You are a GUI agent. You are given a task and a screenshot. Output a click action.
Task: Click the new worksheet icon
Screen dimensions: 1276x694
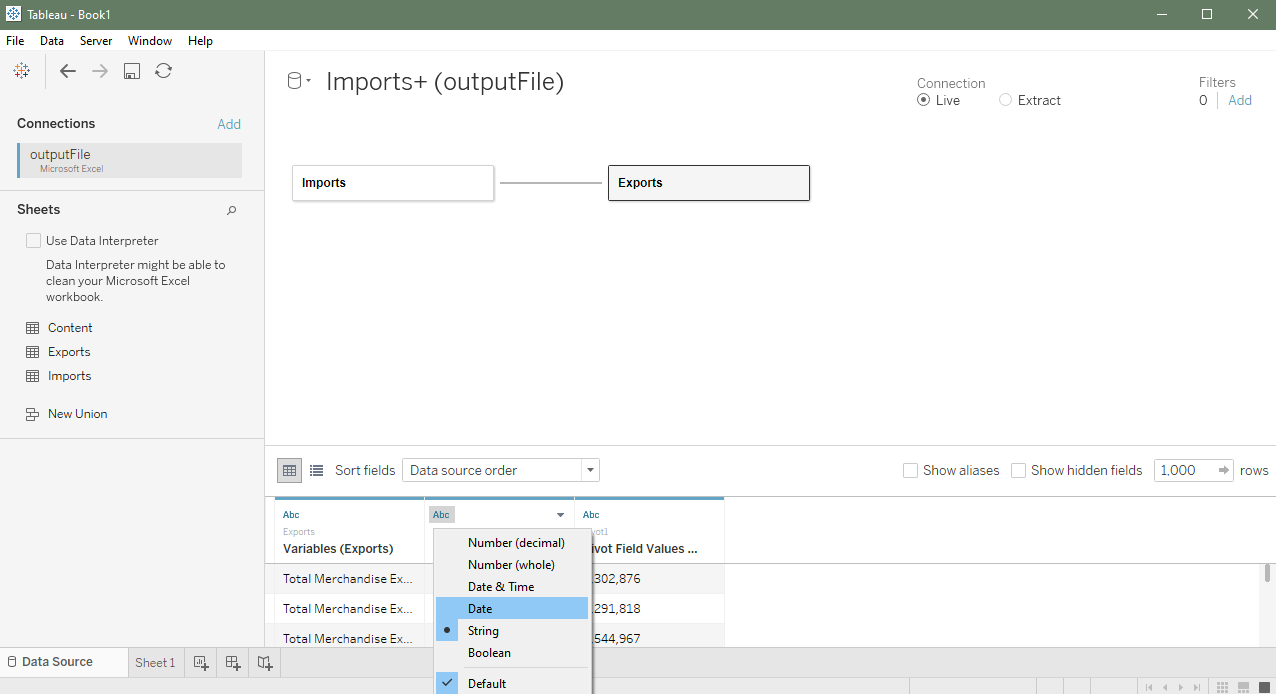coord(201,662)
